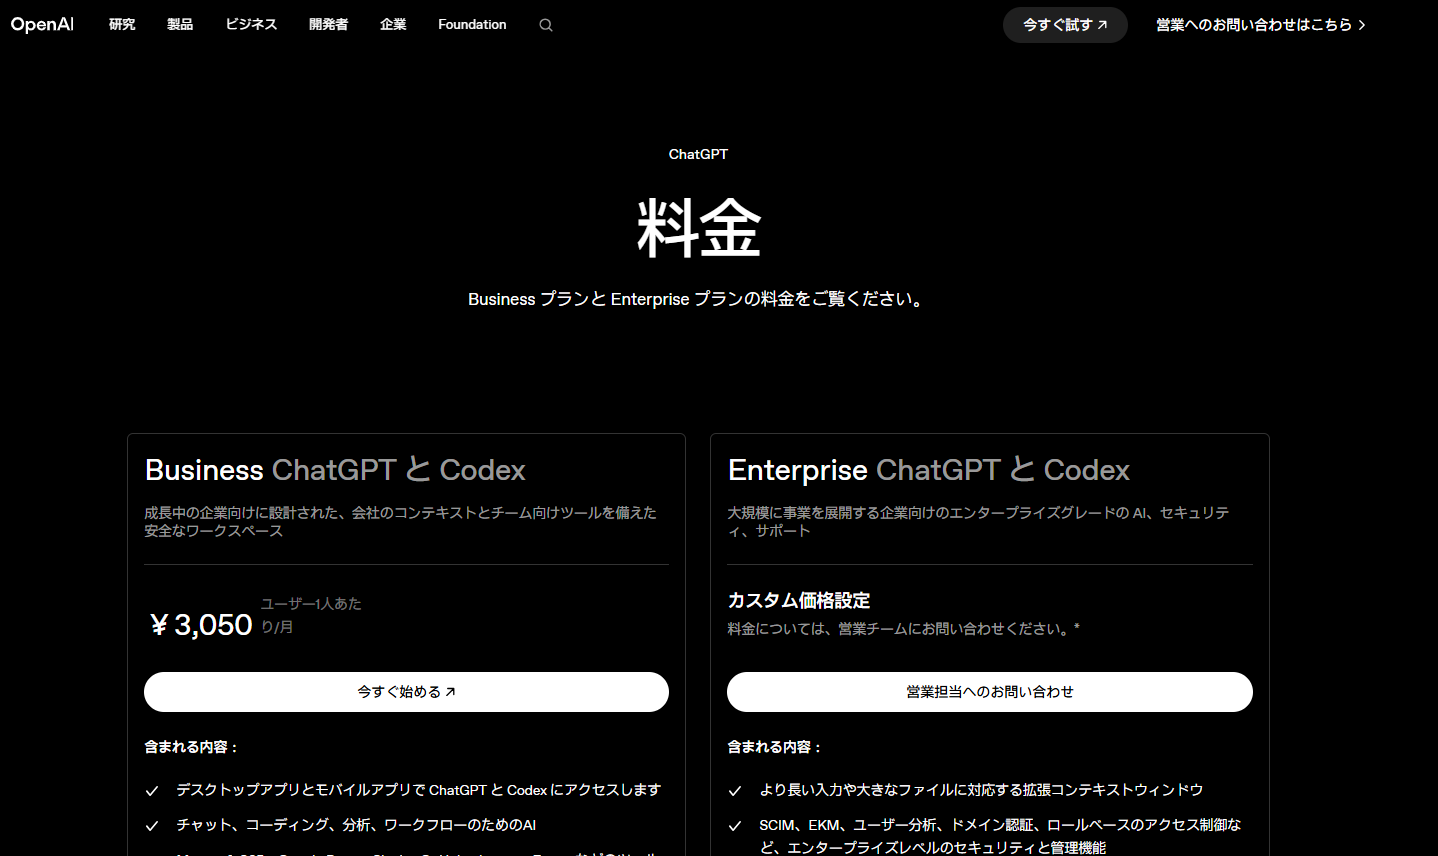Click the checkmark beside デスクトップアプリとモバイルアプリ
Screen dimensions: 1438x856
(x=152, y=791)
